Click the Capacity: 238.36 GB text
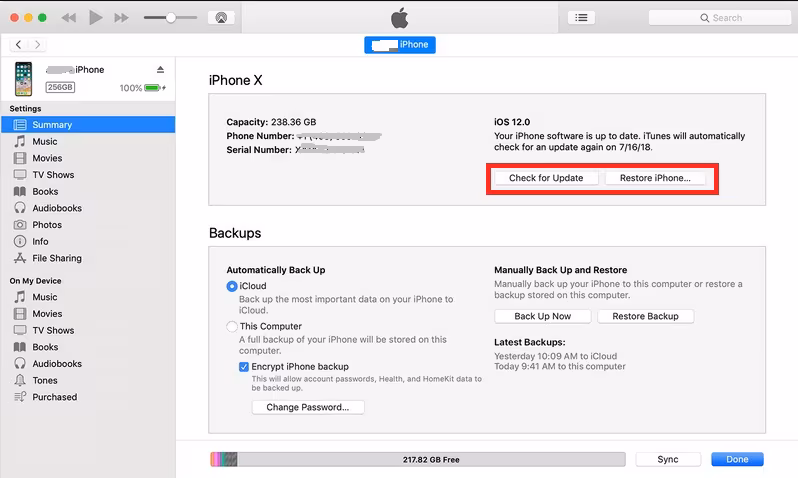The height and width of the screenshot is (478, 798). click(271, 122)
